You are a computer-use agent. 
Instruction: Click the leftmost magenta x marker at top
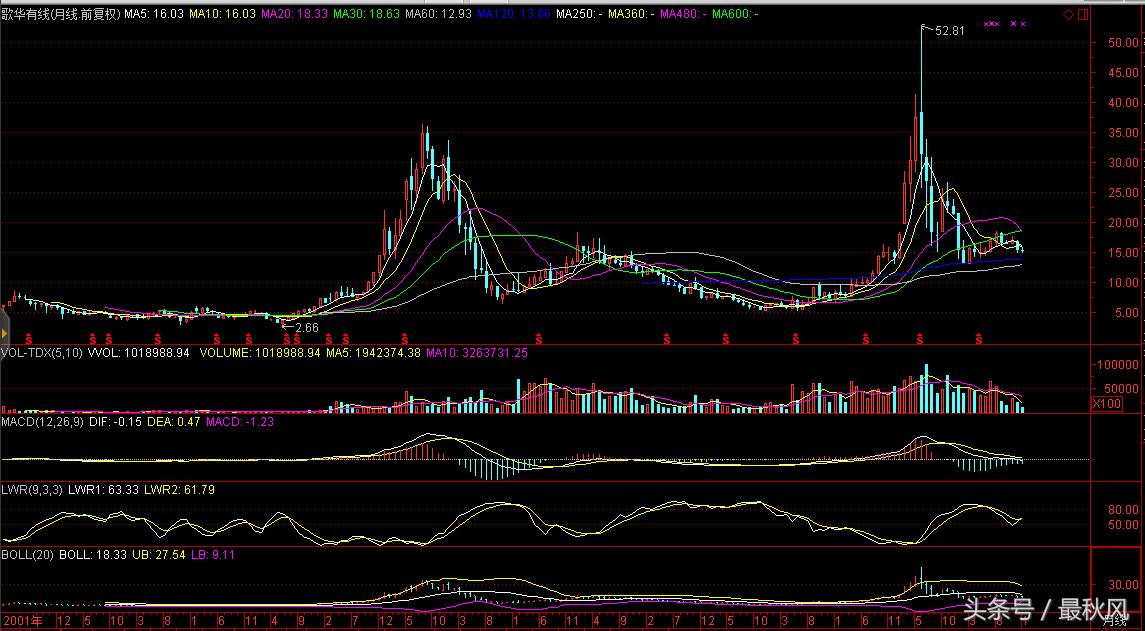click(987, 23)
